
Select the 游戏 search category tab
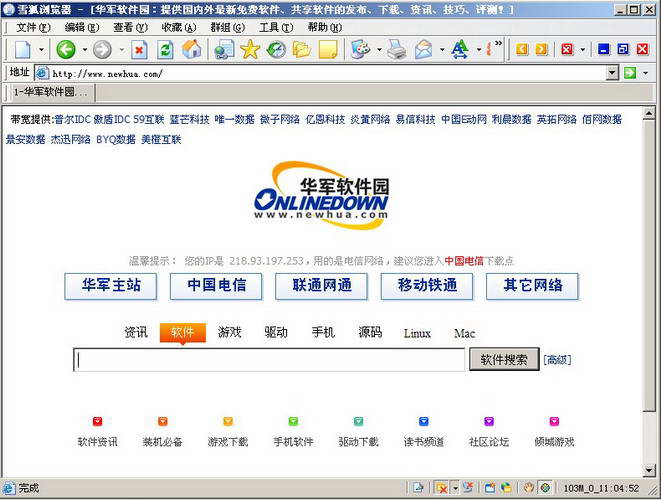point(229,333)
